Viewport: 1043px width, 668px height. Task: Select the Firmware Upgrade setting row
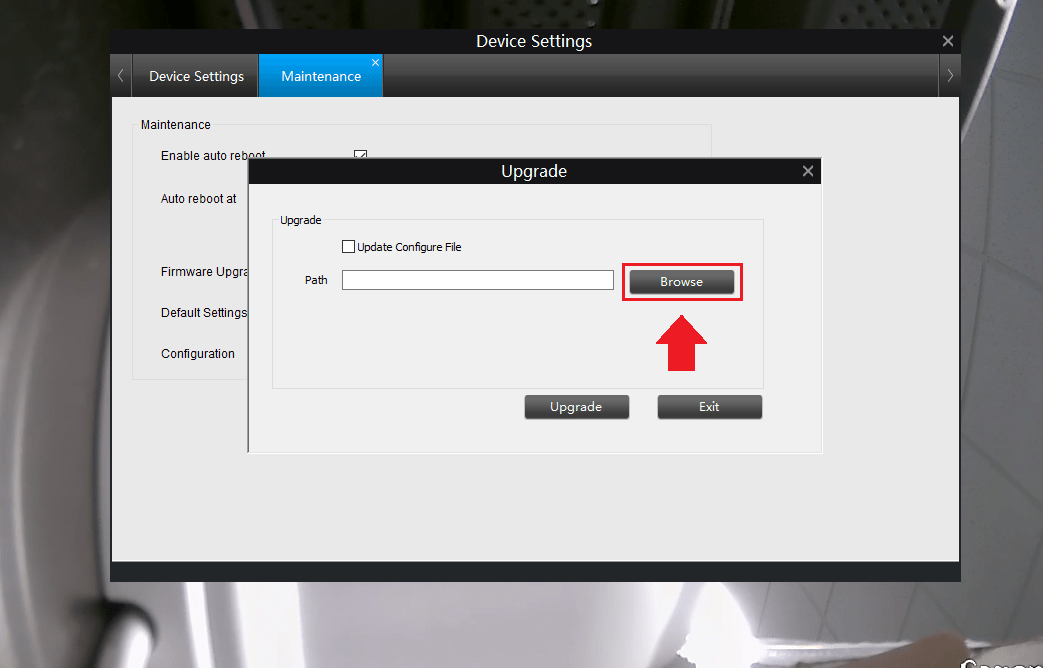click(x=204, y=271)
